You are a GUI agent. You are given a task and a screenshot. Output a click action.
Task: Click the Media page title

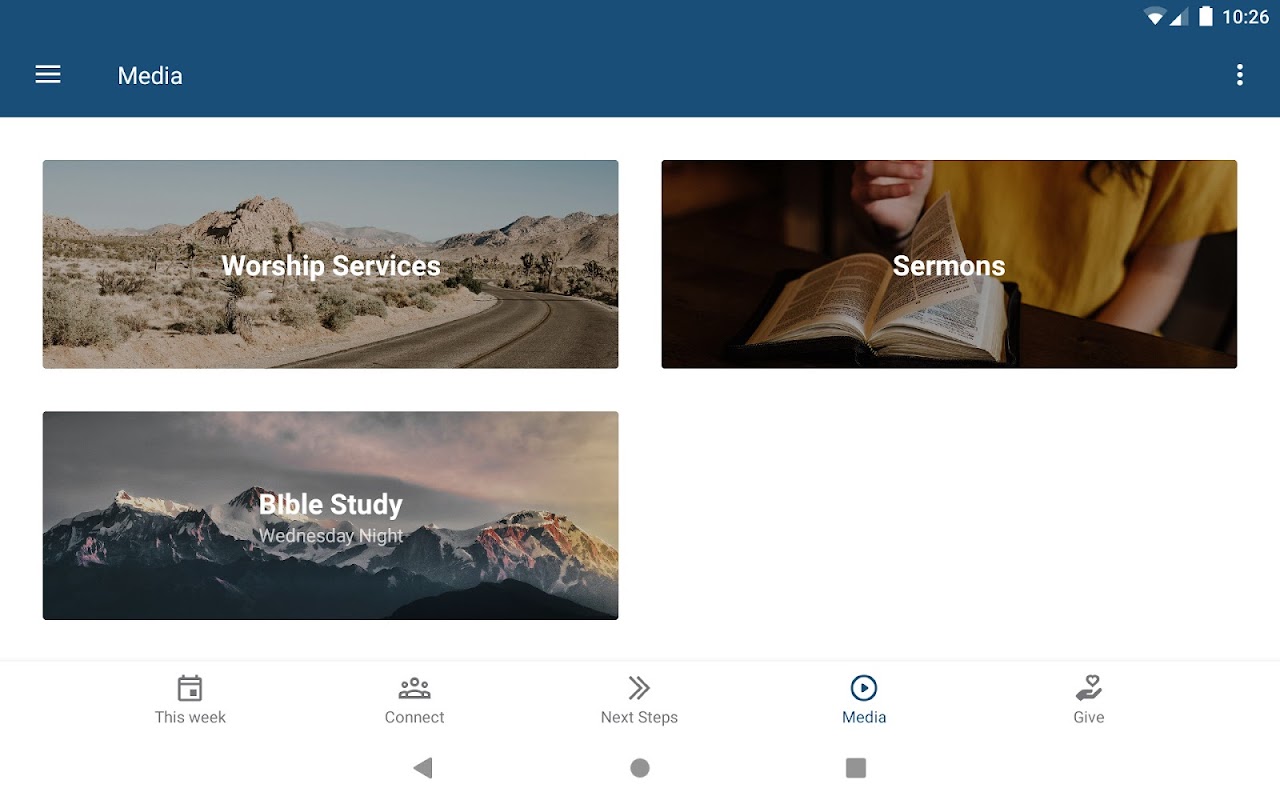150,76
